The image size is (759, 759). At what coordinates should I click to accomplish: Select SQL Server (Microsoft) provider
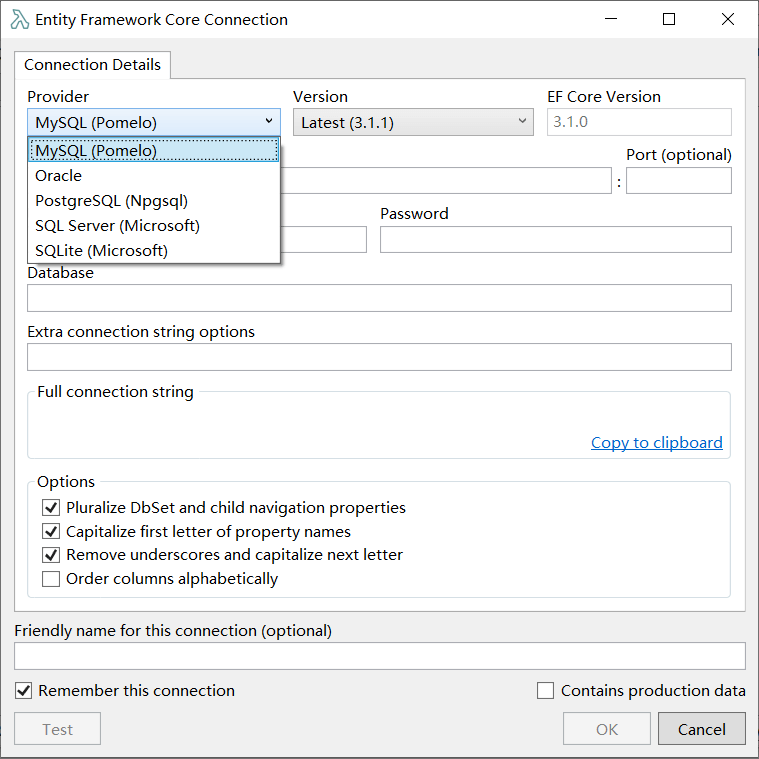[154, 226]
